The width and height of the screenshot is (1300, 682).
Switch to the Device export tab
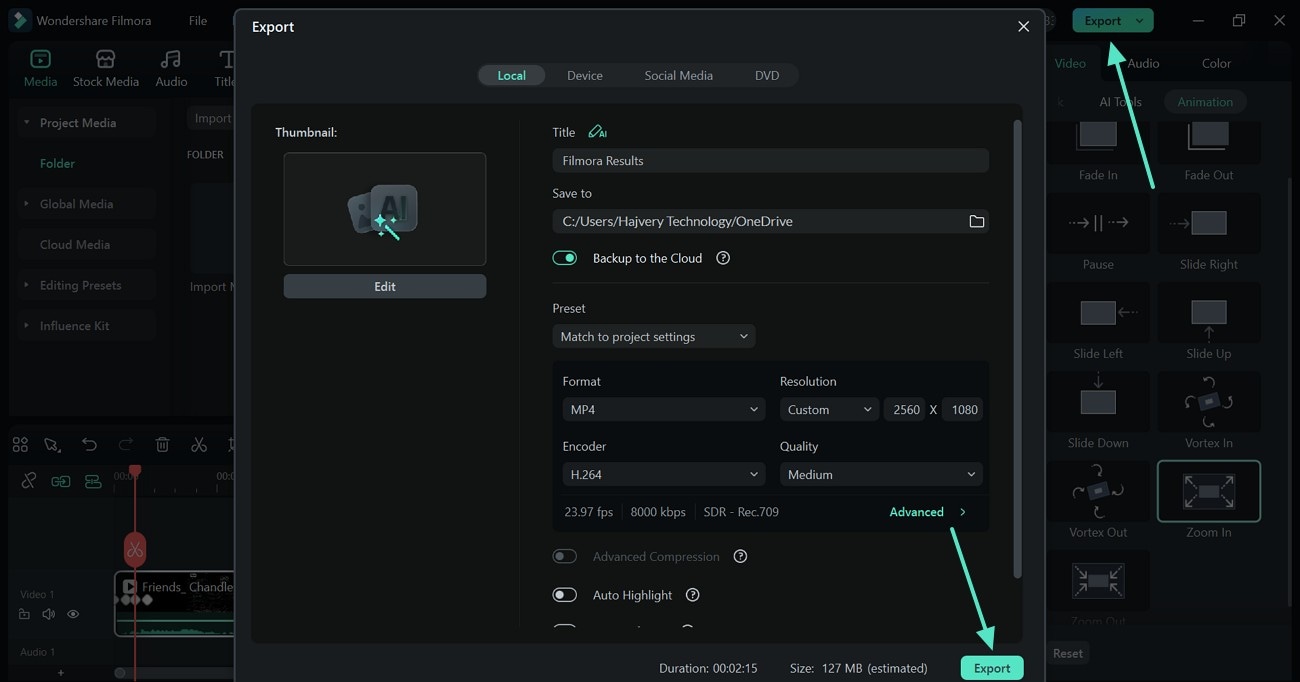[x=584, y=75]
